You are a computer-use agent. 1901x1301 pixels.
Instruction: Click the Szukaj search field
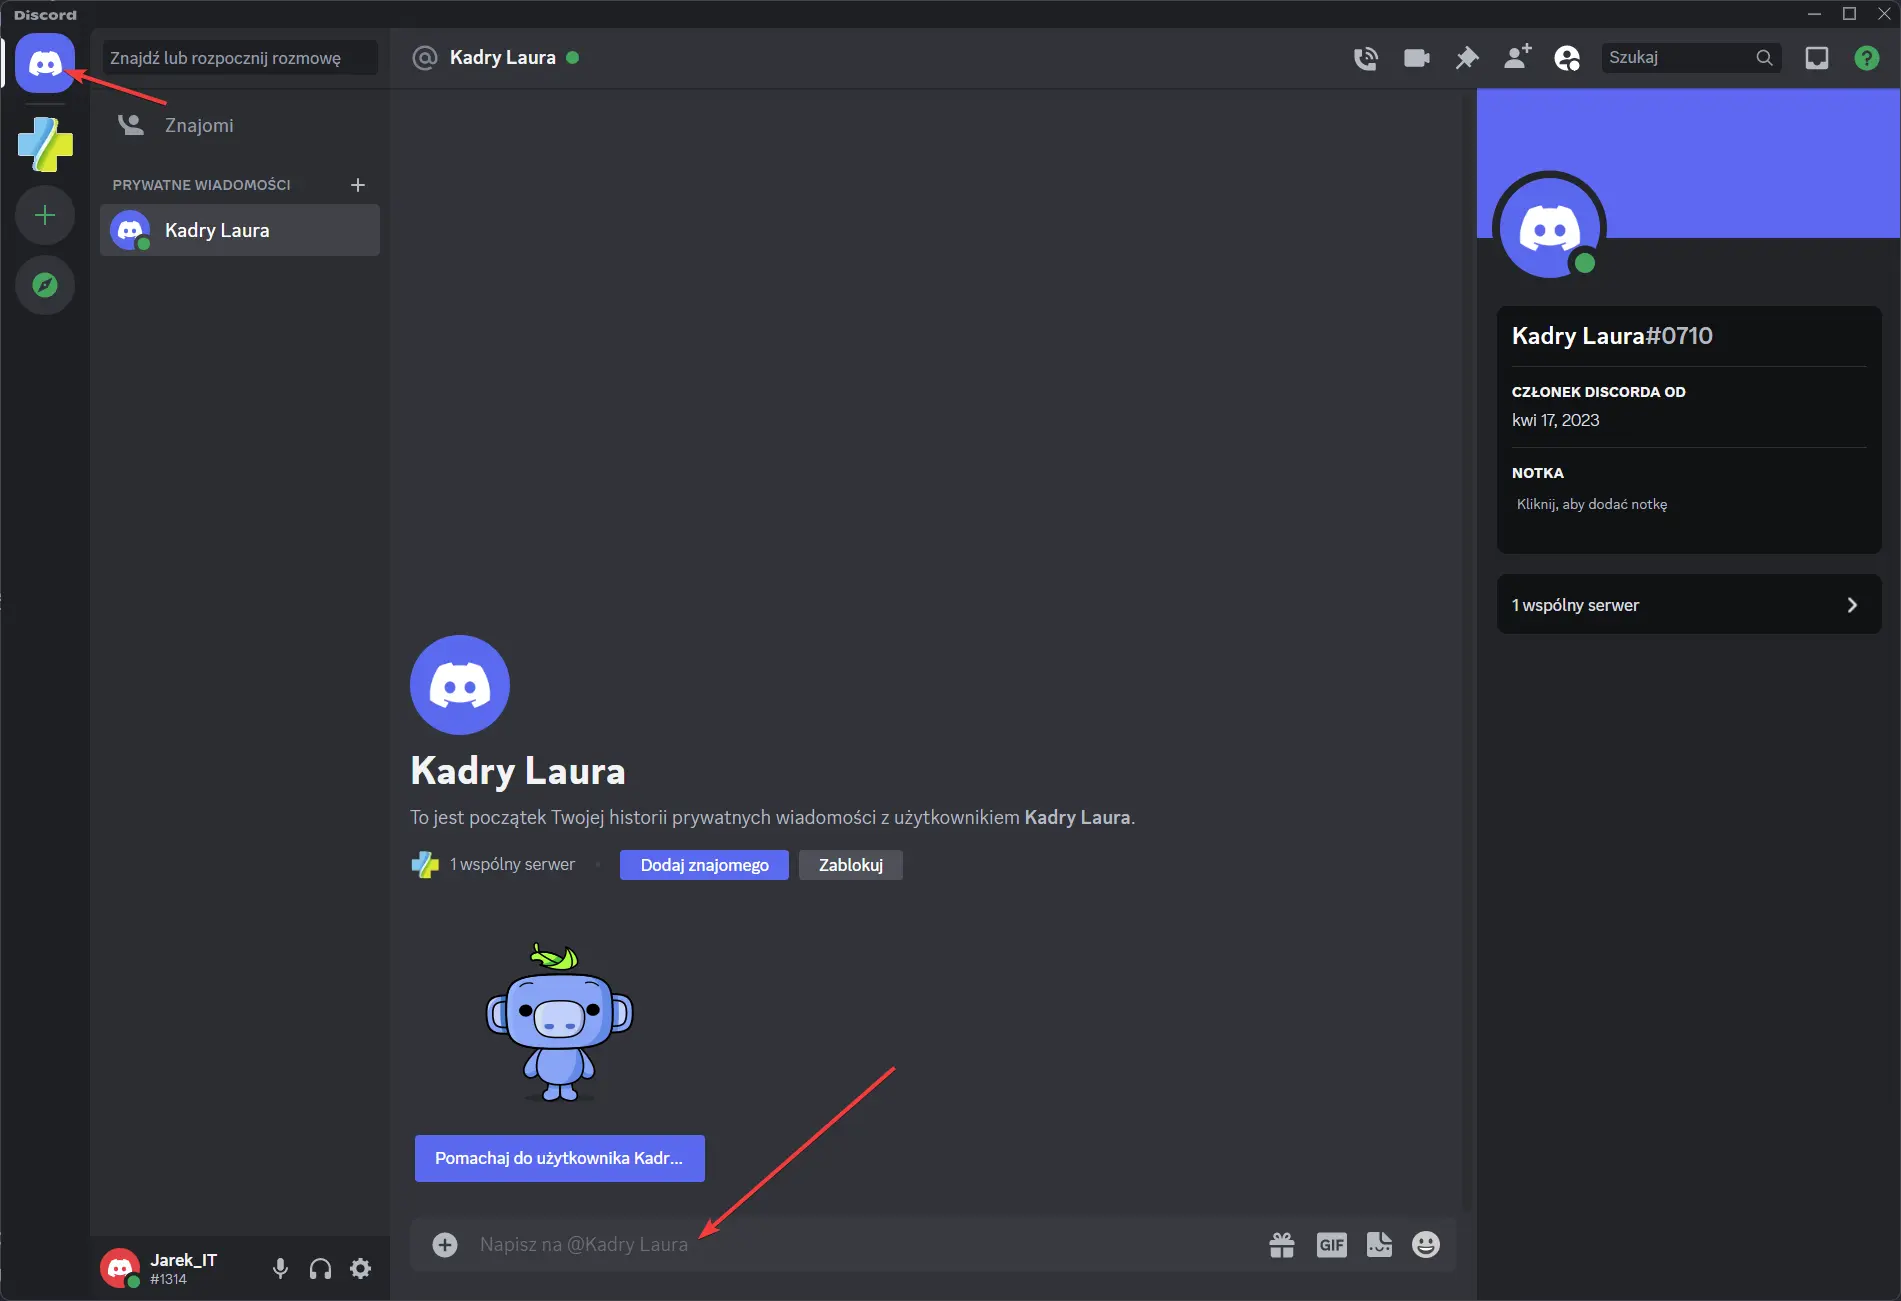click(1690, 58)
